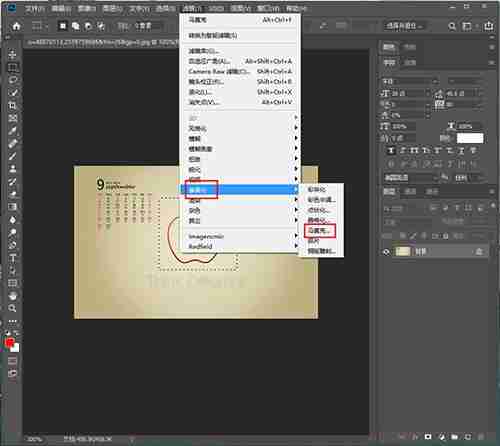The image size is (500, 446).
Task: Select the Zoom tool
Action: point(13,308)
